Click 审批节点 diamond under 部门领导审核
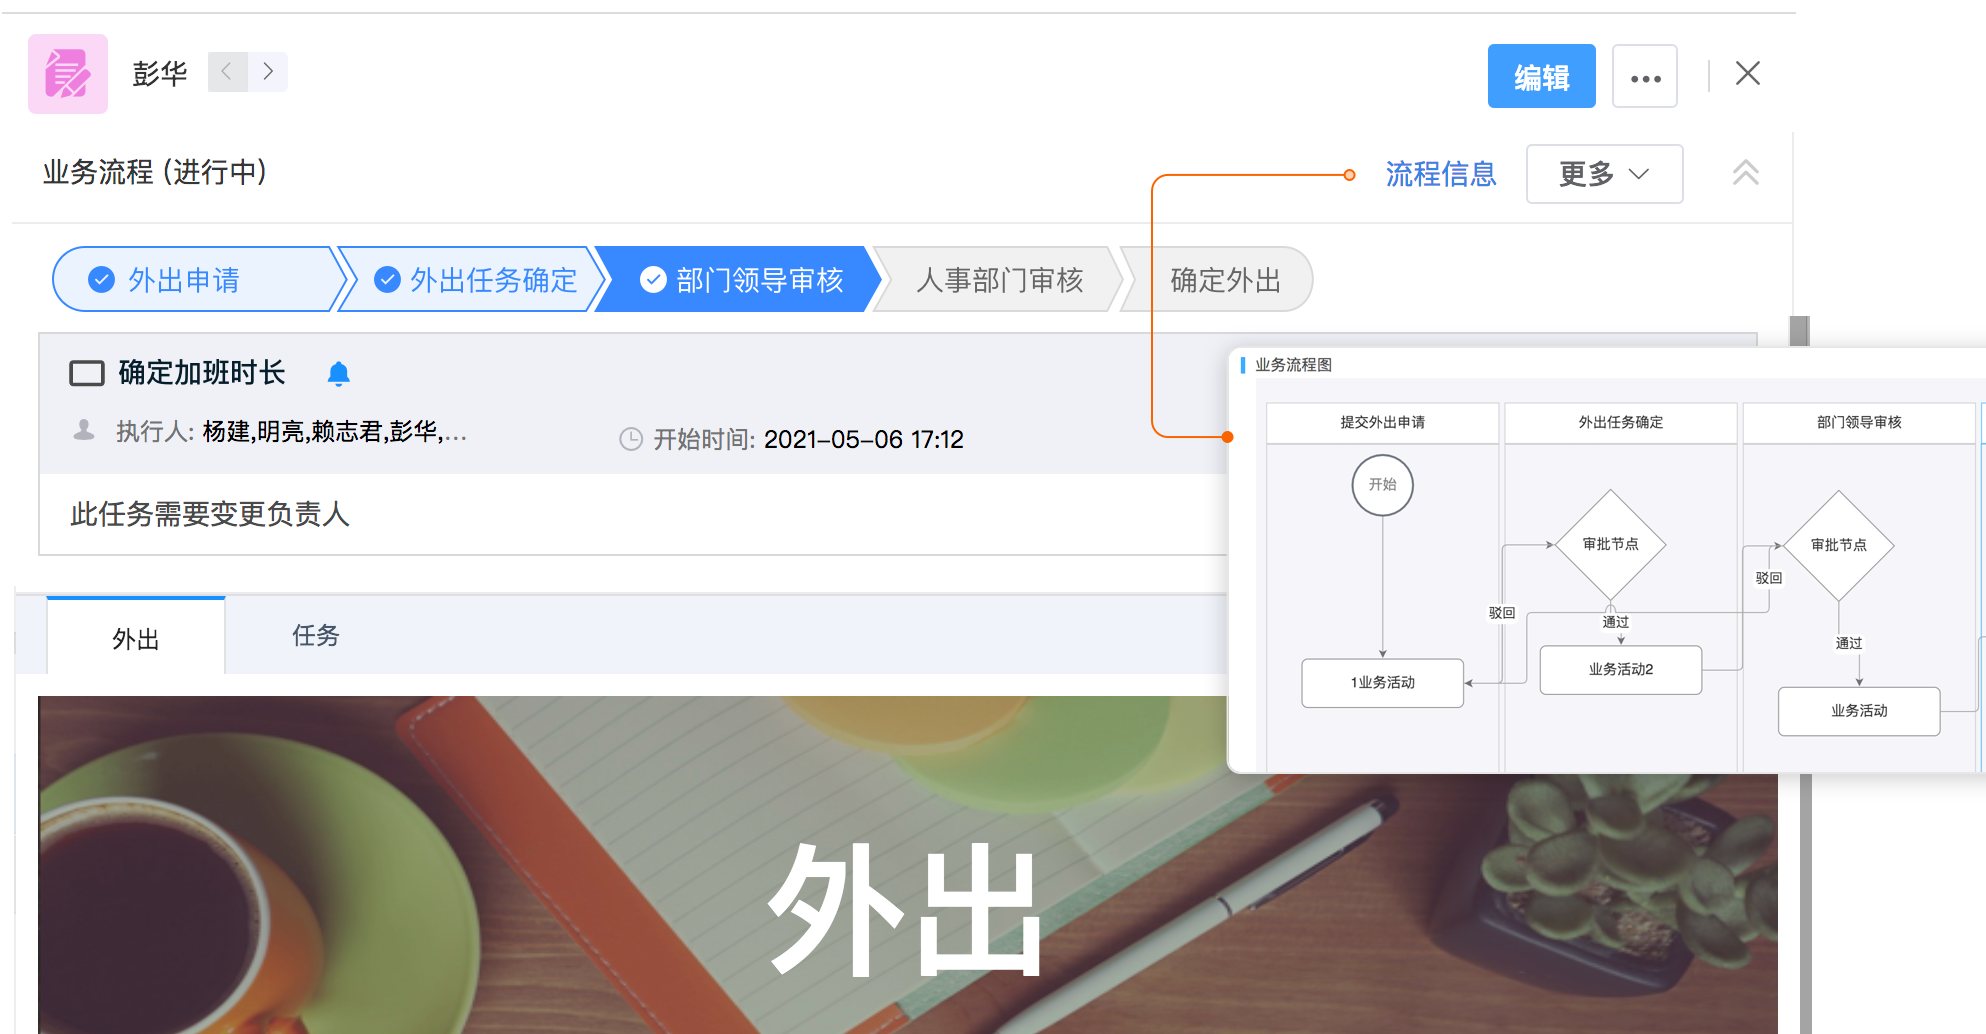The image size is (1986, 1034). coord(1839,545)
